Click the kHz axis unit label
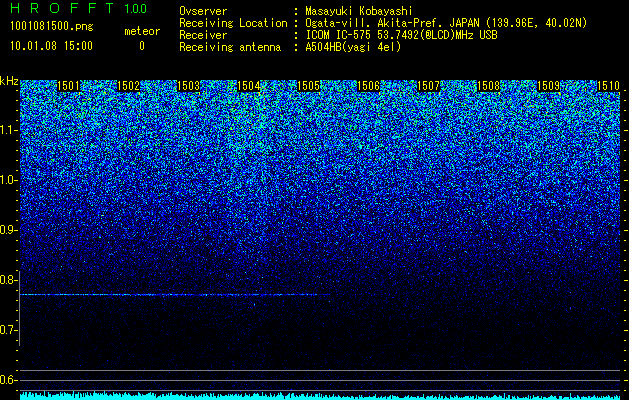 pos(9,81)
